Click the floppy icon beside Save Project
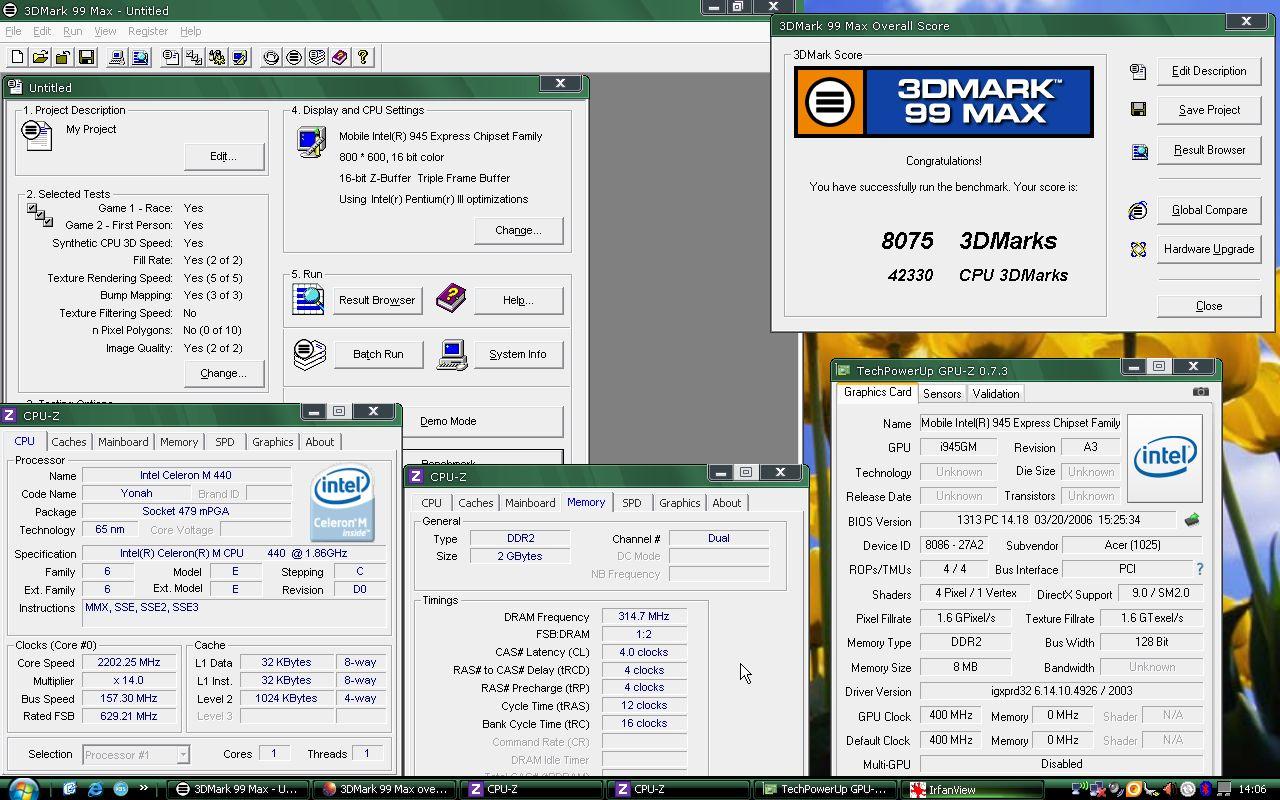The image size is (1280, 800). point(1138,109)
